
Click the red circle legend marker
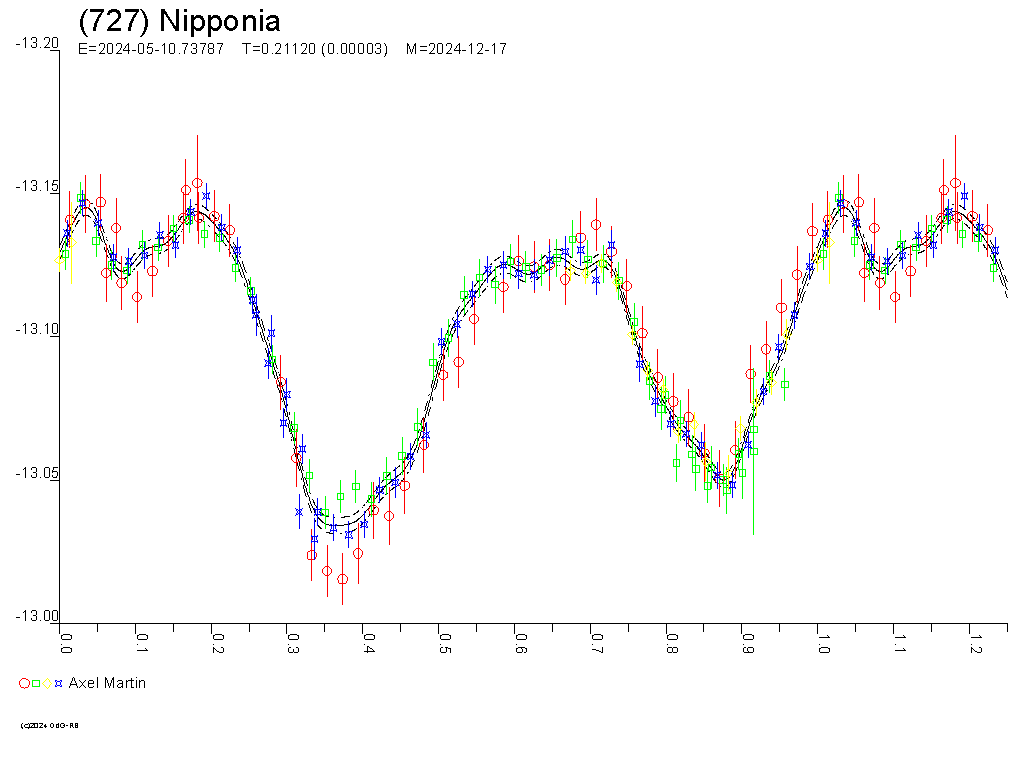[x=24, y=684]
